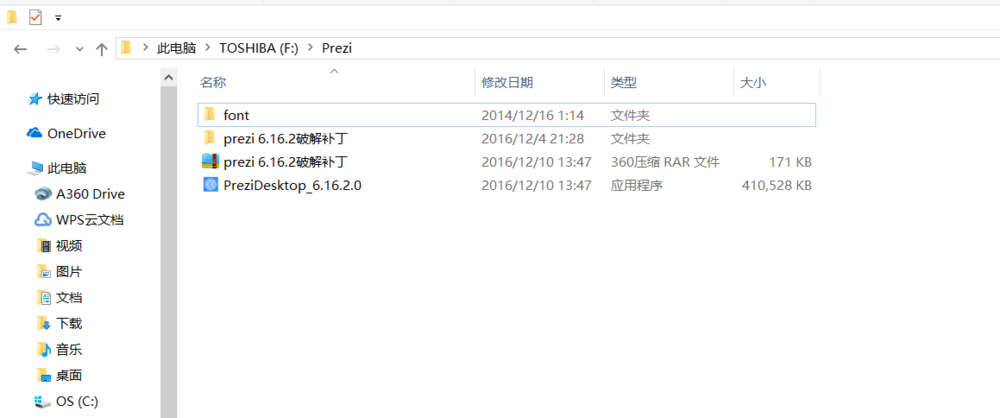The image size is (1000, 418).
Task: Click the WPS云文档 cloud icon
Action: pos(43,220)
